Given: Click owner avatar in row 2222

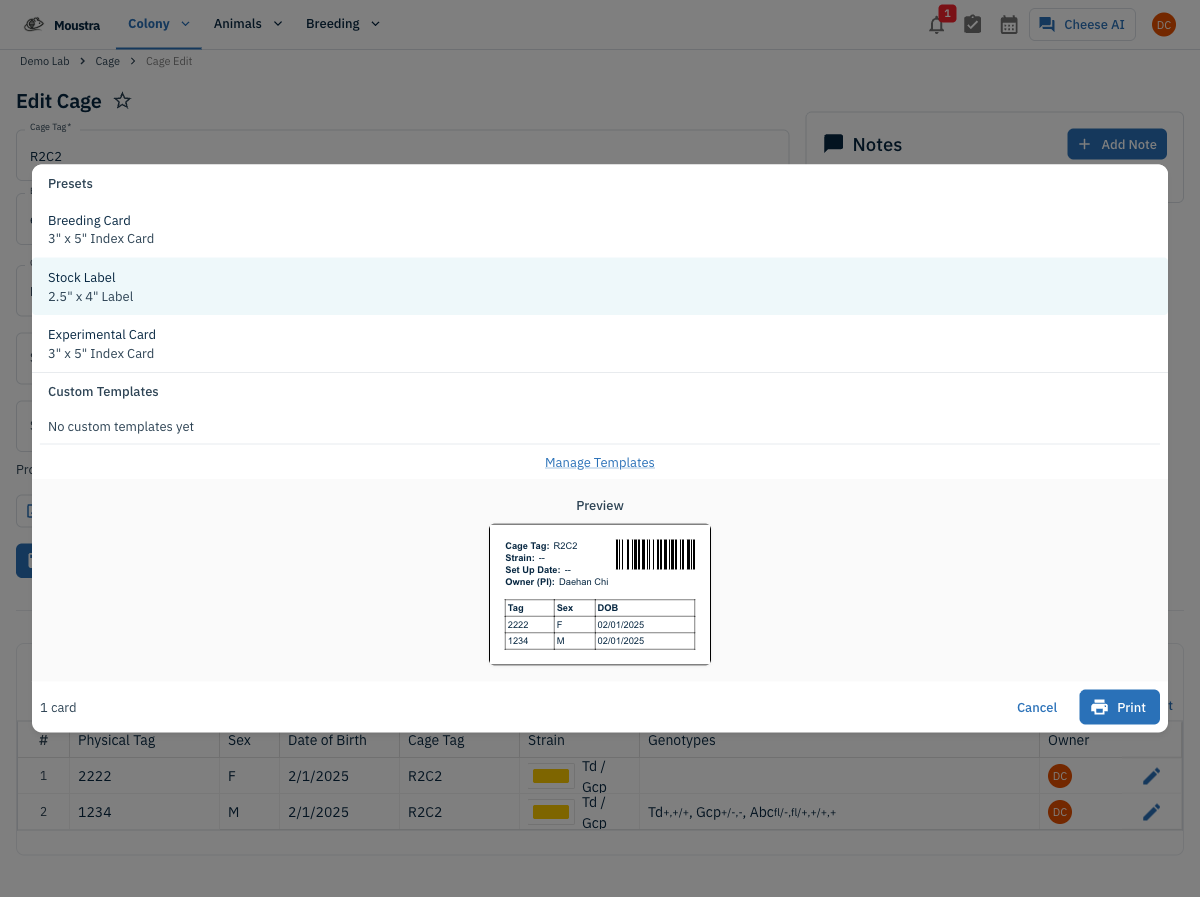Looking at the screenshot, I should tap(1059, 776).
